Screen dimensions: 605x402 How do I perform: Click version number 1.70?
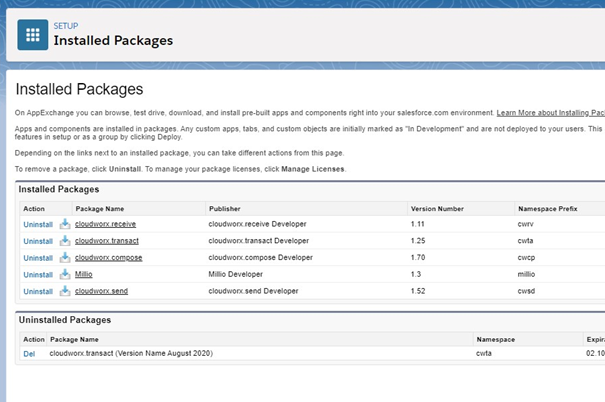[x=418, y=258]
